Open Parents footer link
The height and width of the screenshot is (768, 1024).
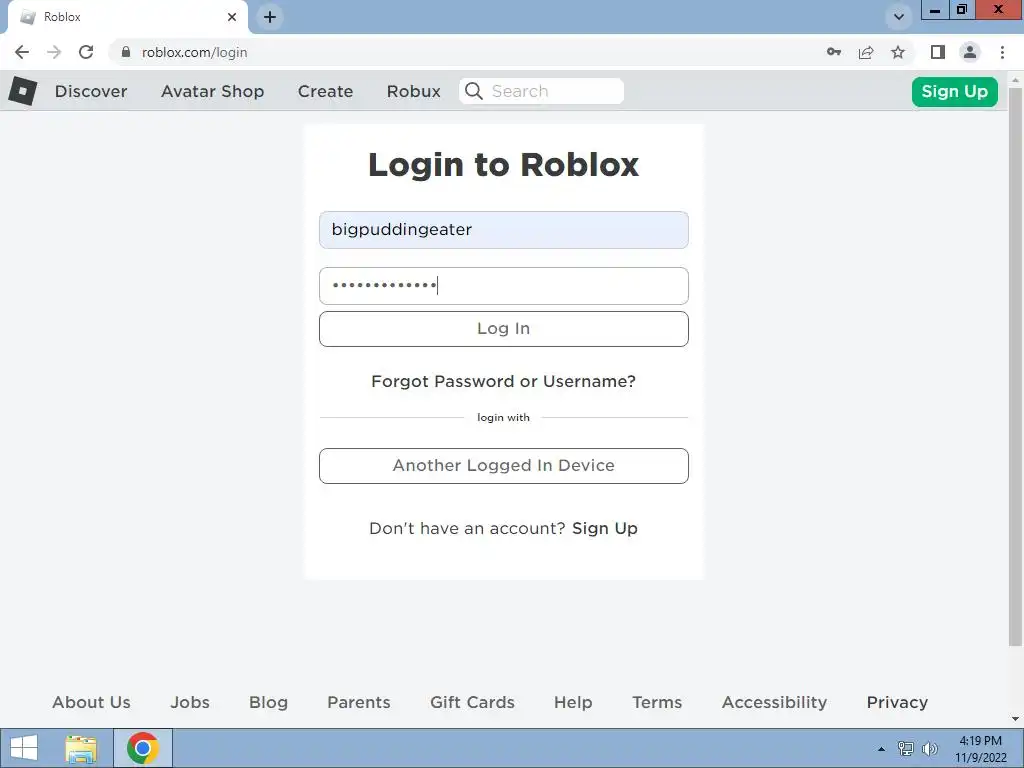click(x=359, y=702)
